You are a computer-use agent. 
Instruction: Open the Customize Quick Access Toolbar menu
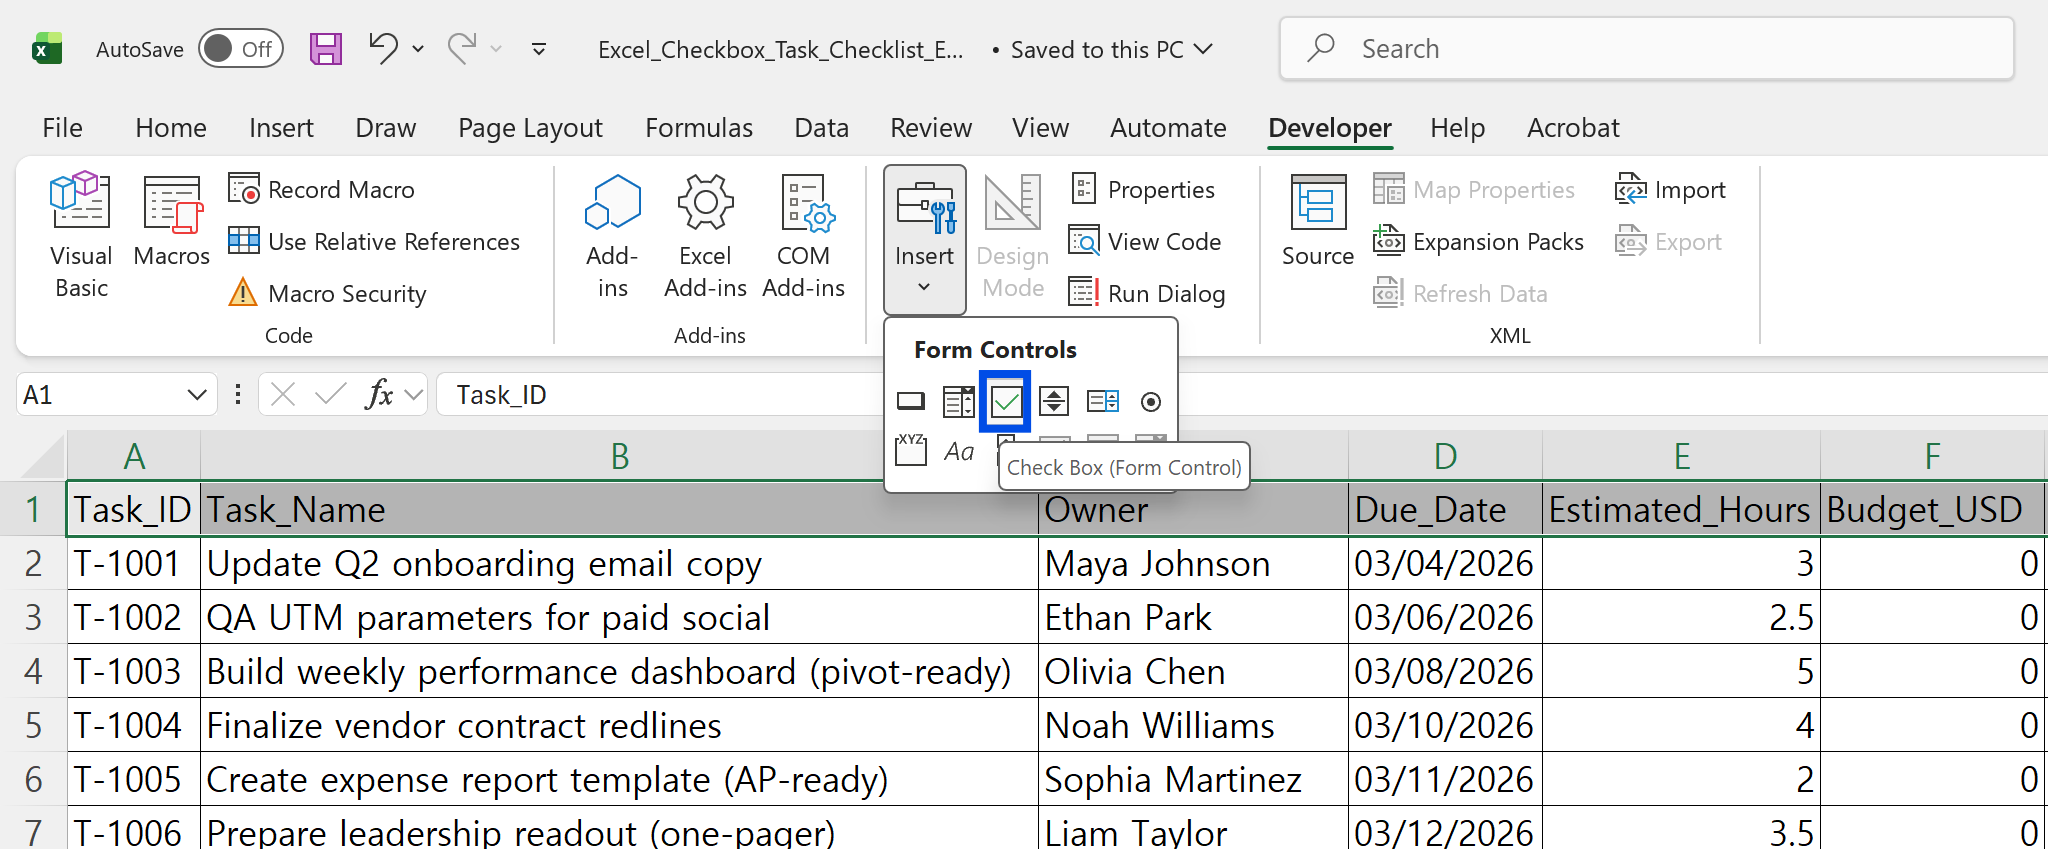(x=539, y=49)
